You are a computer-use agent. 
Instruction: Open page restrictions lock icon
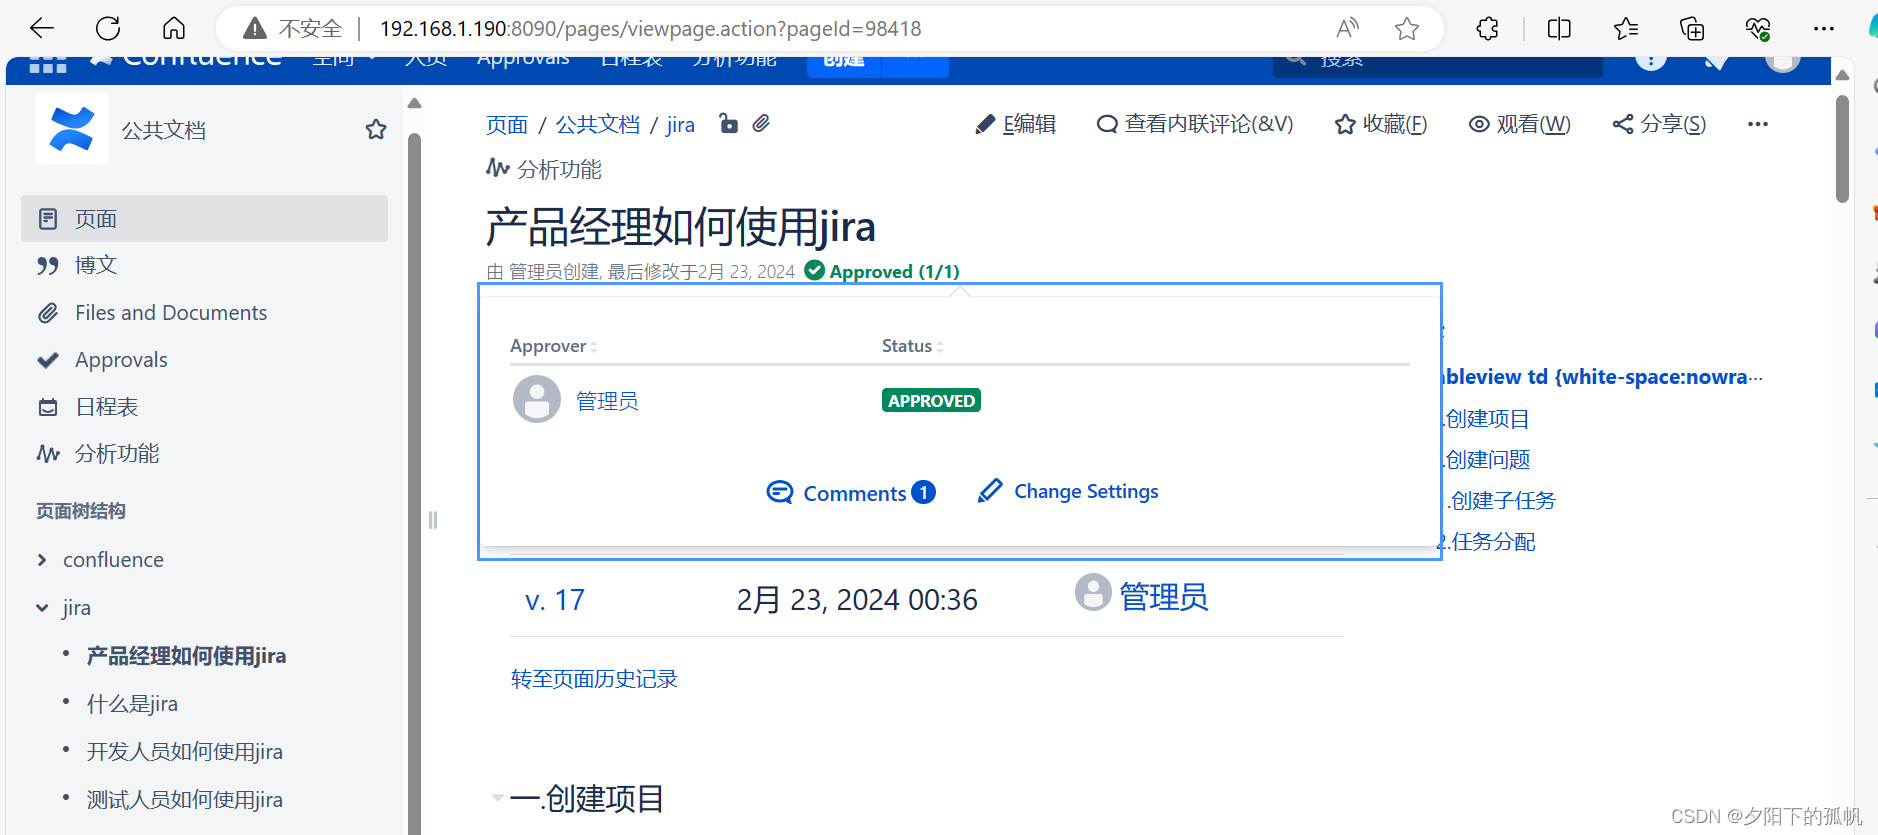click(x=729, y=124)
